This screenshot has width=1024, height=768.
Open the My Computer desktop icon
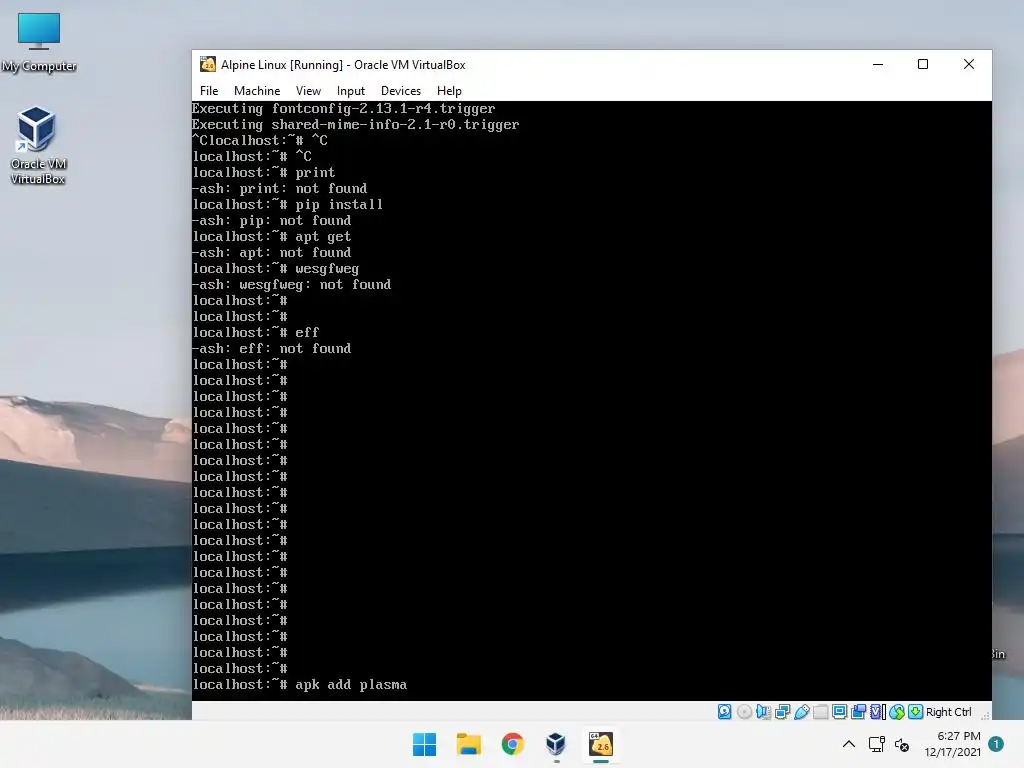tap(39, 42)
